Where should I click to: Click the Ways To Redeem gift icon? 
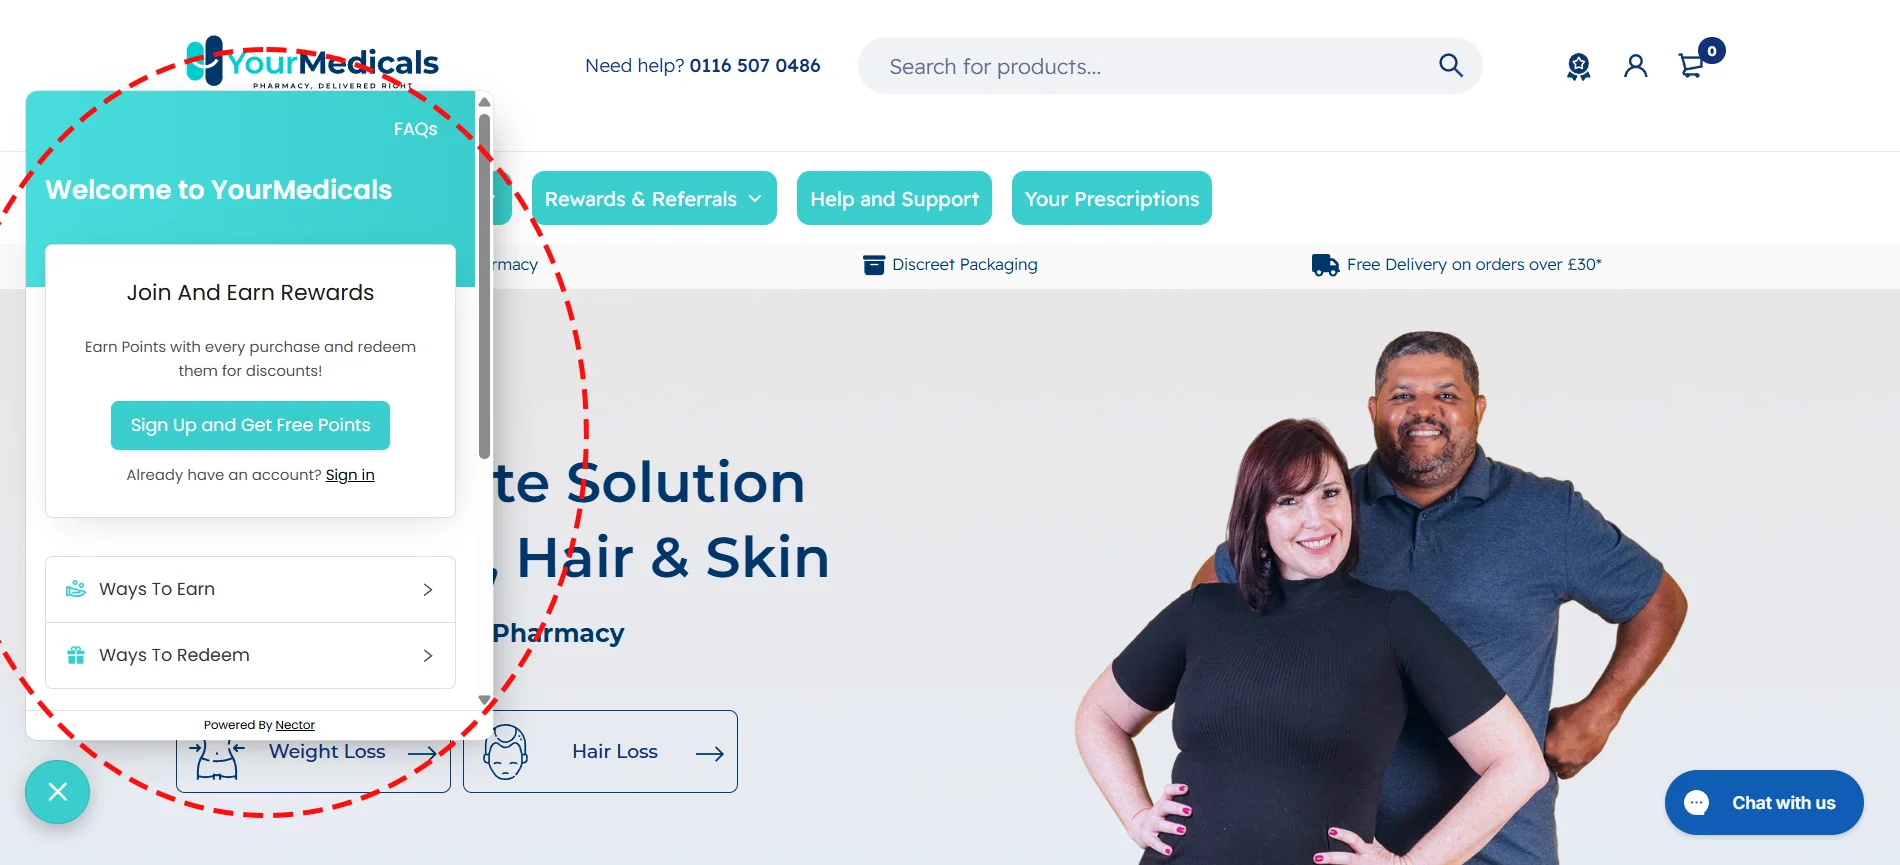(76, 655)
